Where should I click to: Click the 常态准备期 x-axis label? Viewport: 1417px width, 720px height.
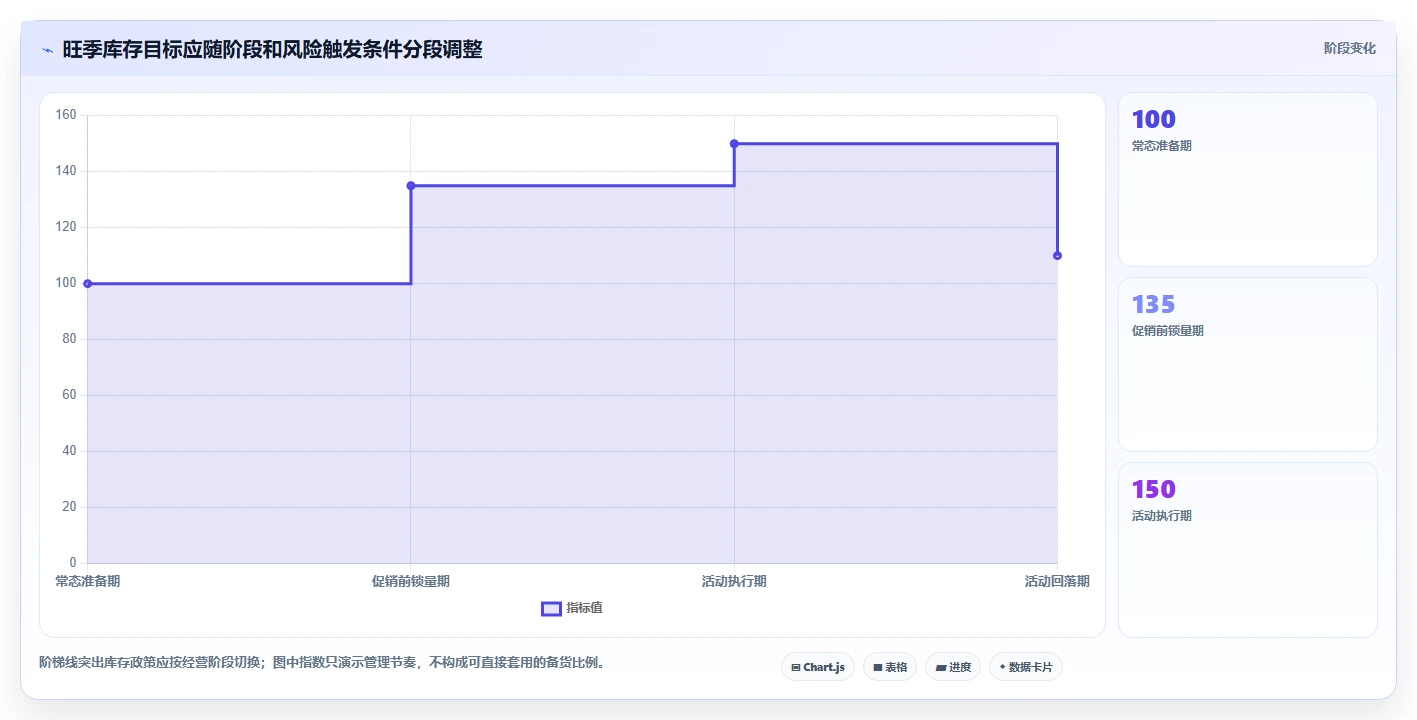[x=88, y=582]
